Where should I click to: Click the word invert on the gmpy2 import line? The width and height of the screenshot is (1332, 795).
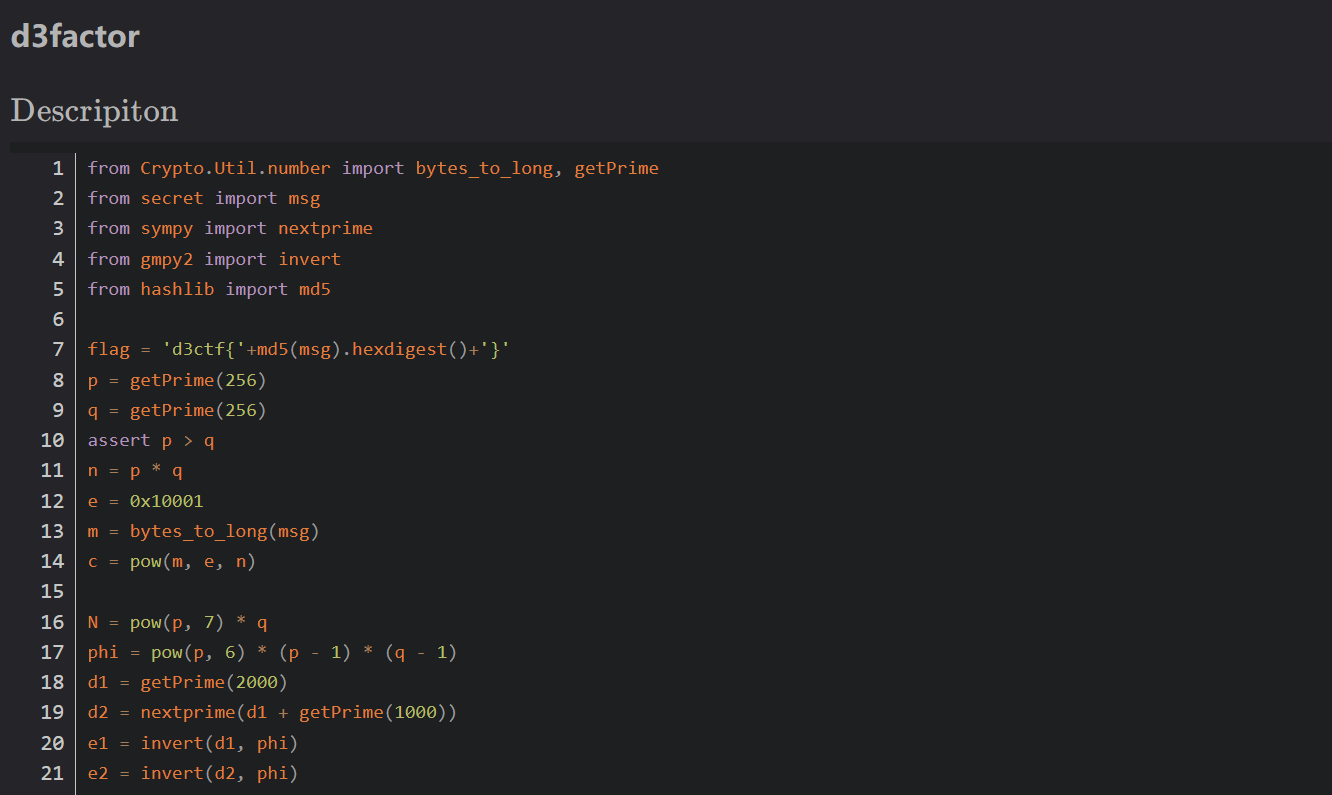tap(309, 259)
